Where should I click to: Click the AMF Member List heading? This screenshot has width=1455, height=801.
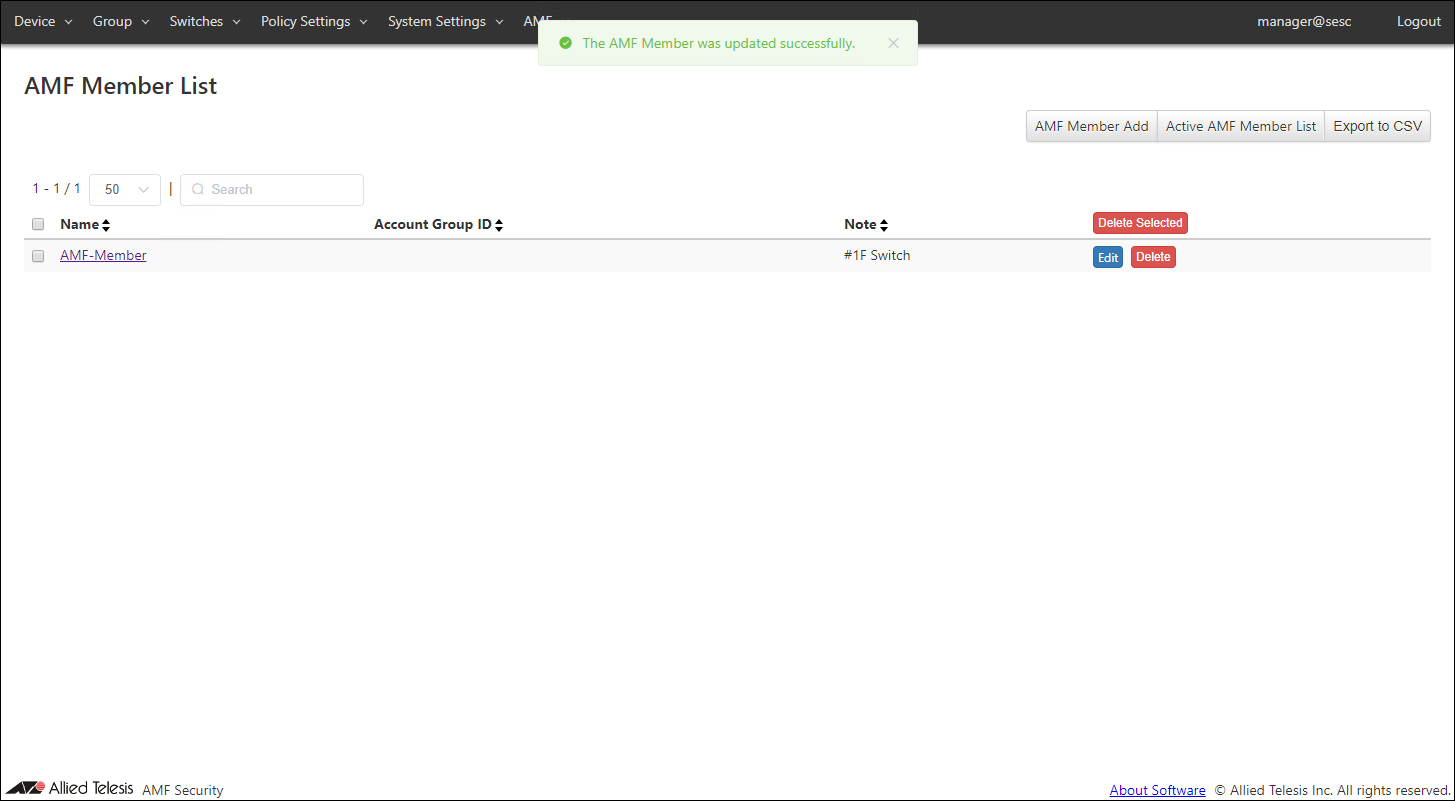pos(120,86)
